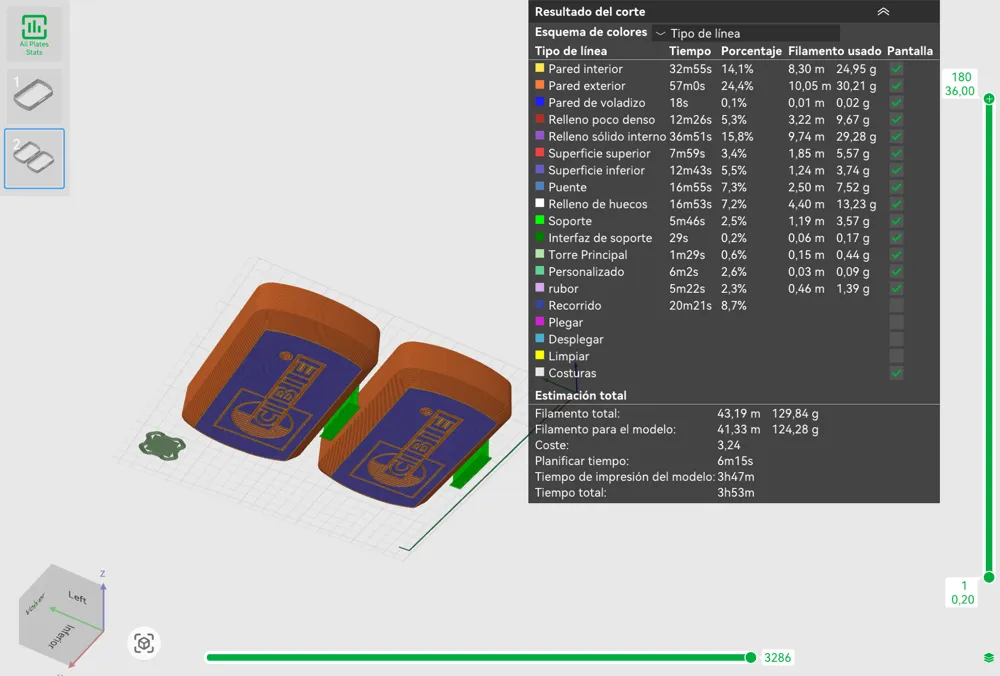Toggle Relleno sólido interno visibility checkbox
This screenshot has height=676, width=1000.
897,136
